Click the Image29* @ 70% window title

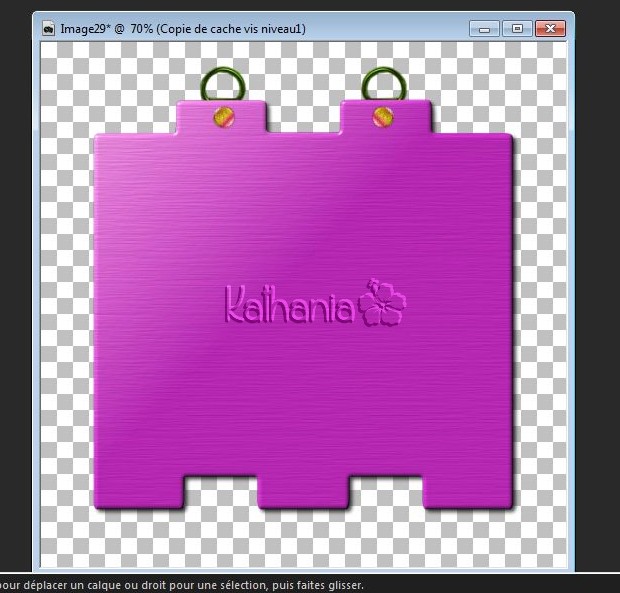pos(183,29)
